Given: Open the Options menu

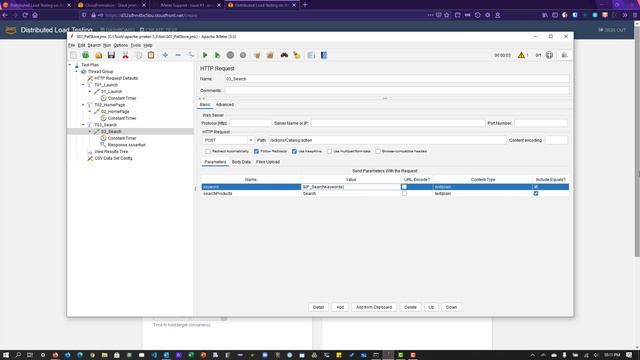Looking at the screenshot, I should click(120, 45).
